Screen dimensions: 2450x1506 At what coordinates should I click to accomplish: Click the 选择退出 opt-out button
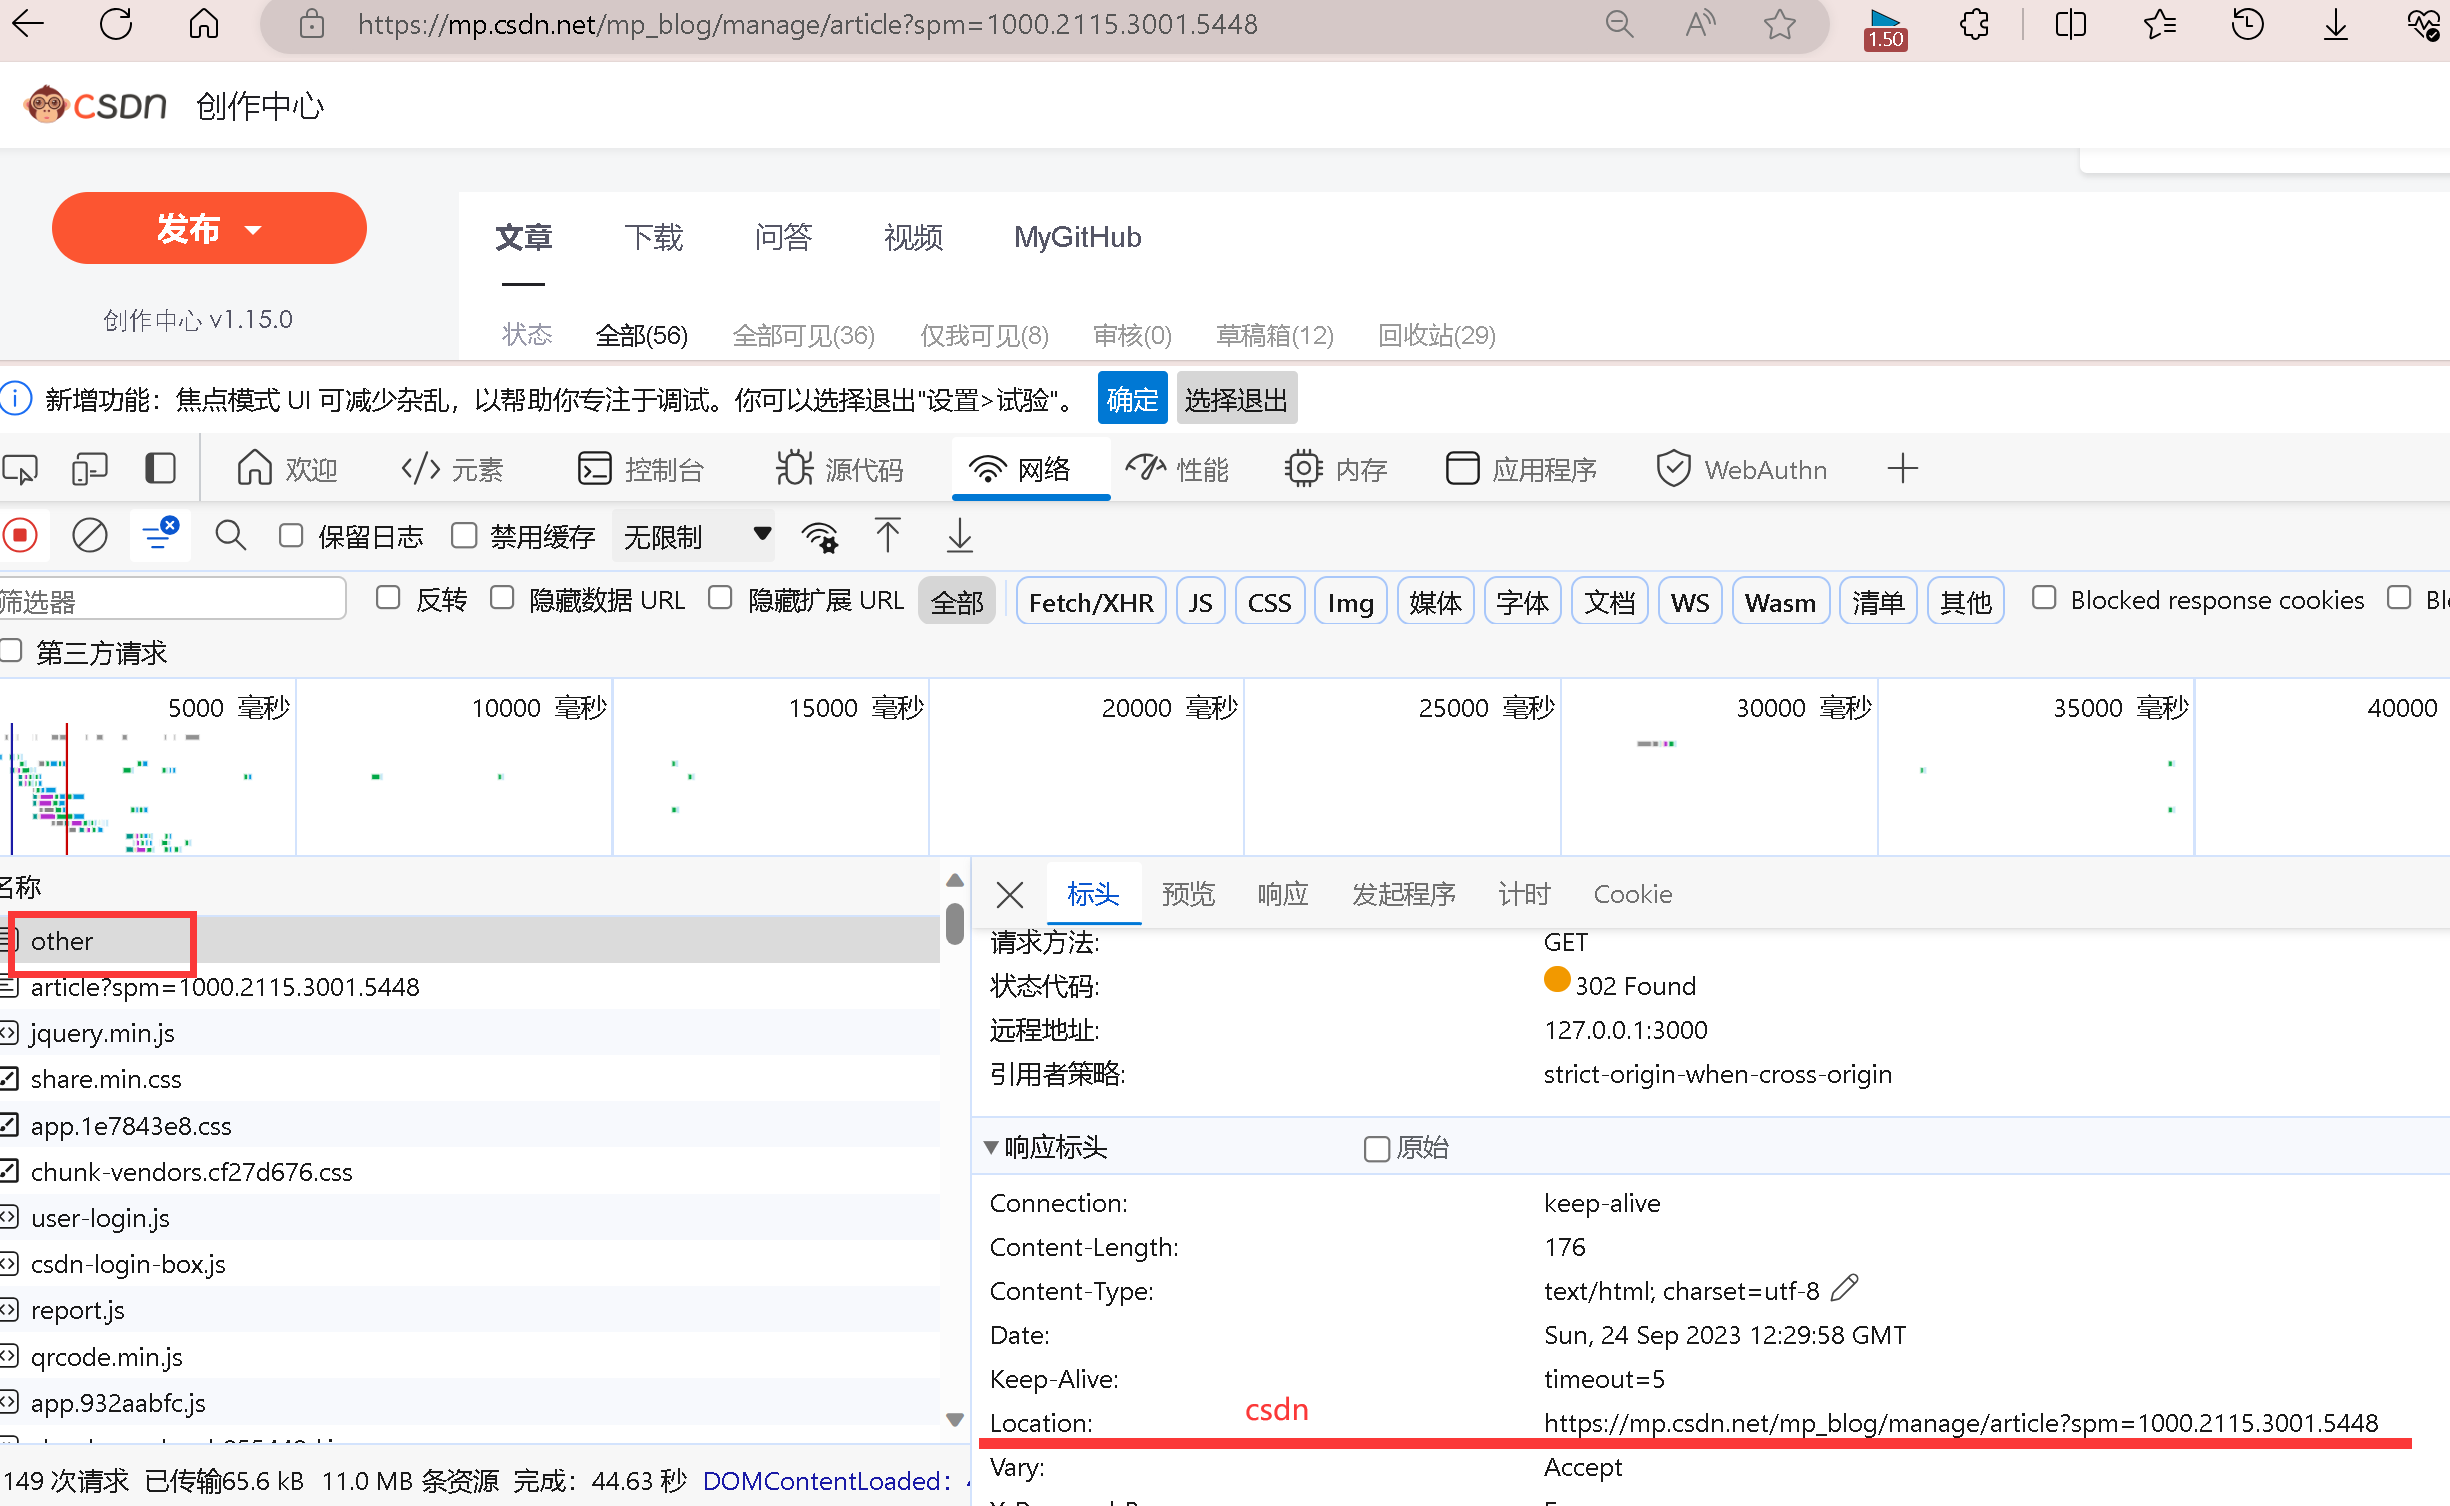pyautogui.click(x=1237, y=399)
